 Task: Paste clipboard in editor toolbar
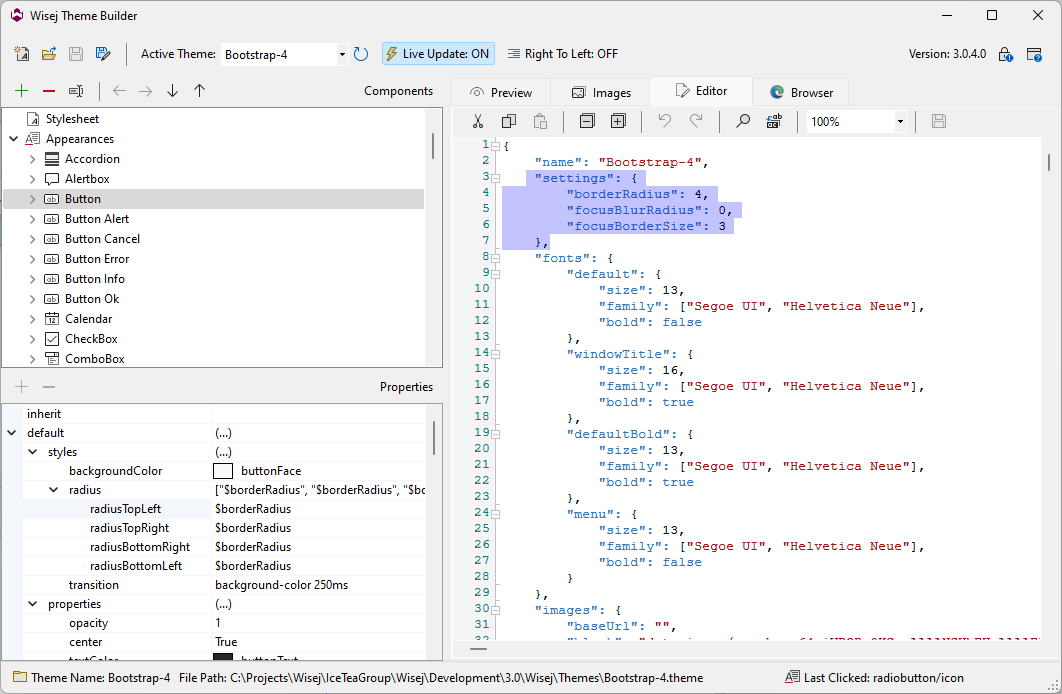click(540, 121)
